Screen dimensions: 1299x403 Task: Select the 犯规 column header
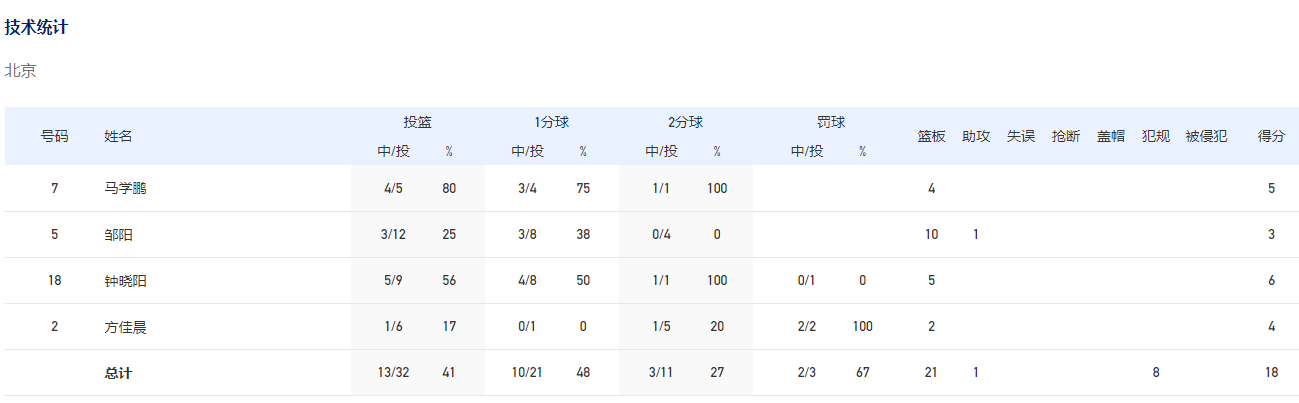coord(1156,136)
